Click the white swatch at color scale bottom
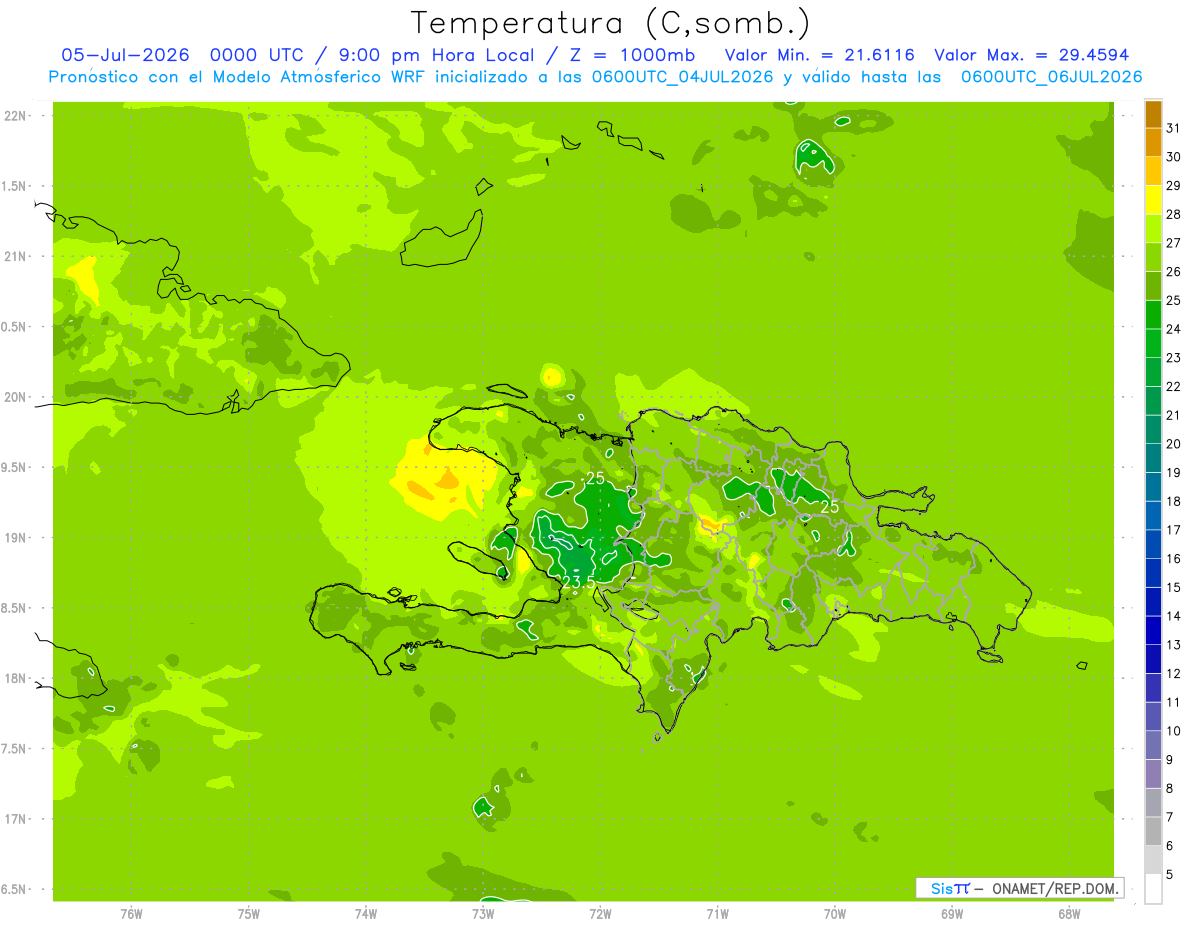This screenshot has height=927, width=1200. coord(1153,889)
